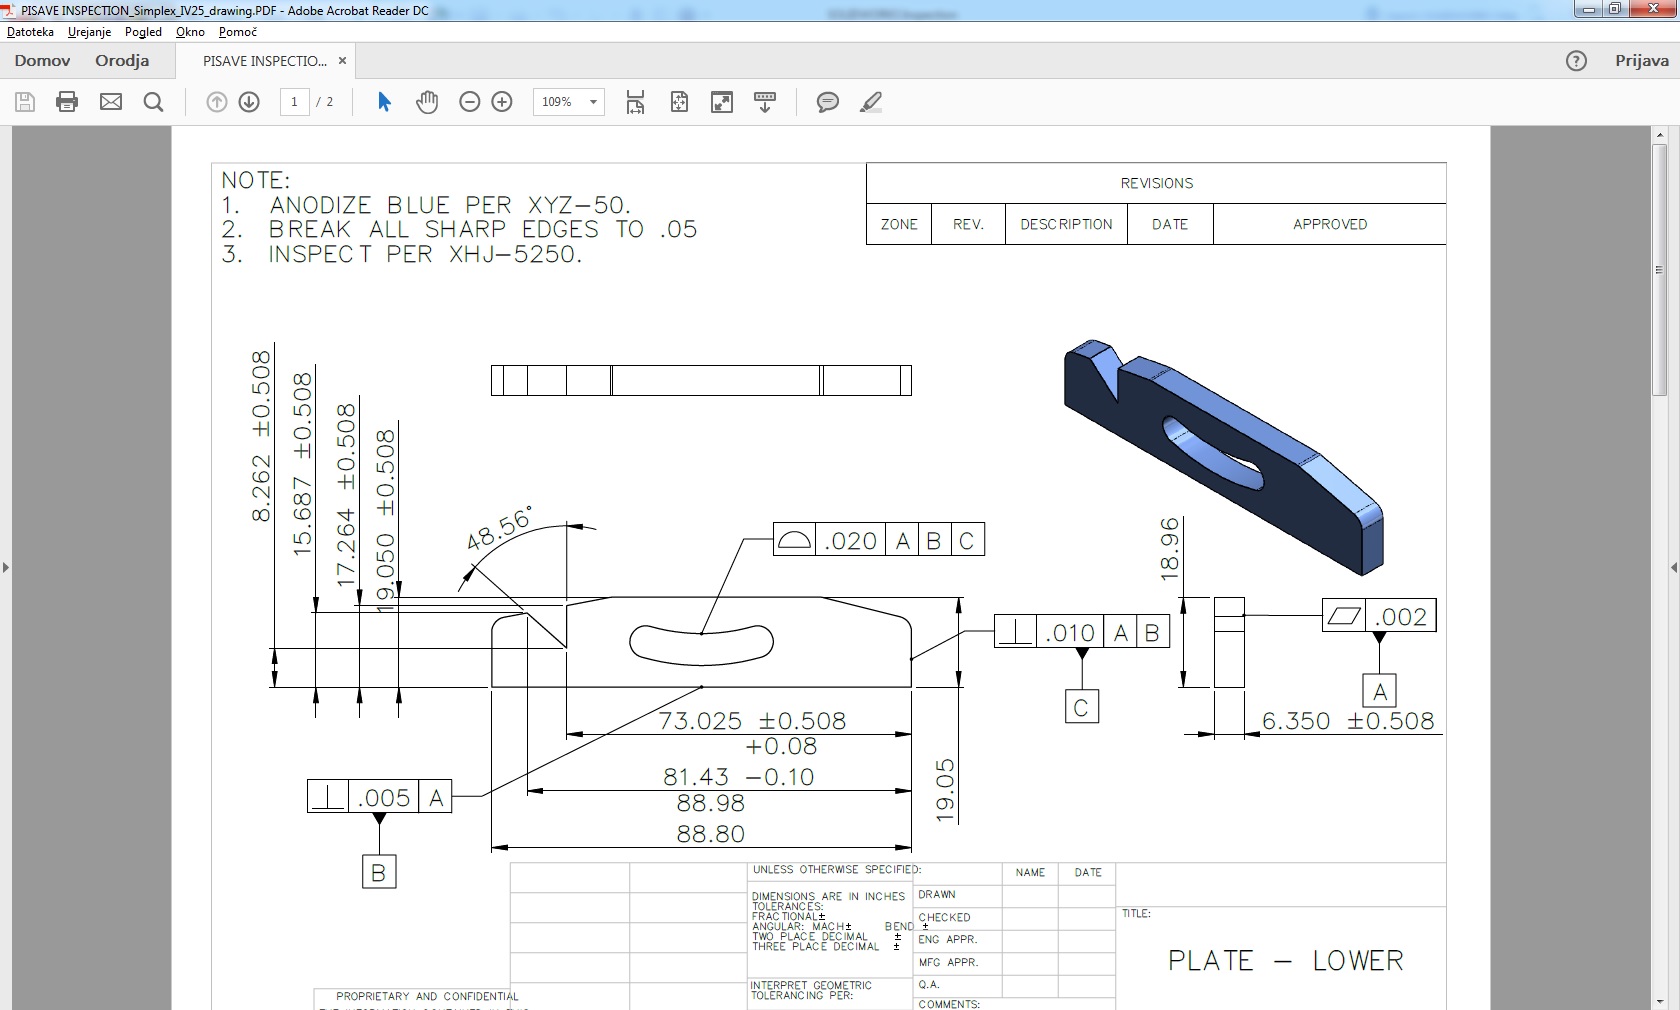1680x1010 pixels.
Task: Expand the left navigation pane
Action: [x=6, y=567]
